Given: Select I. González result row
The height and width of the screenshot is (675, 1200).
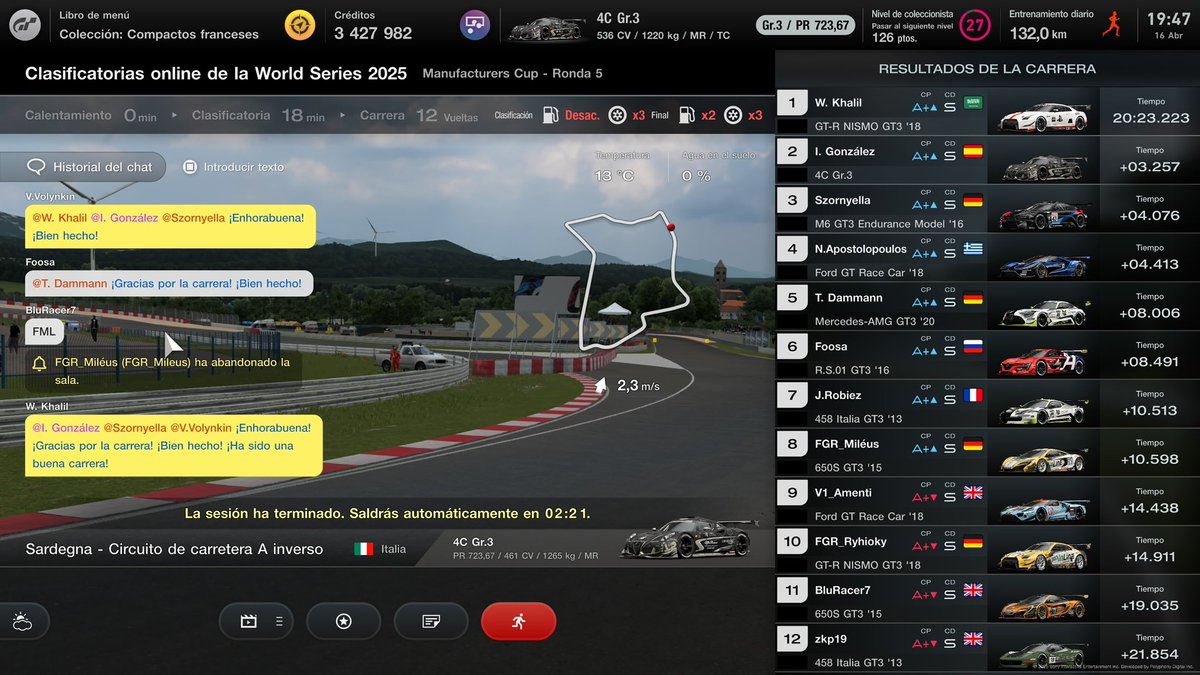Looking at the screenshot, I should [987, 160].
